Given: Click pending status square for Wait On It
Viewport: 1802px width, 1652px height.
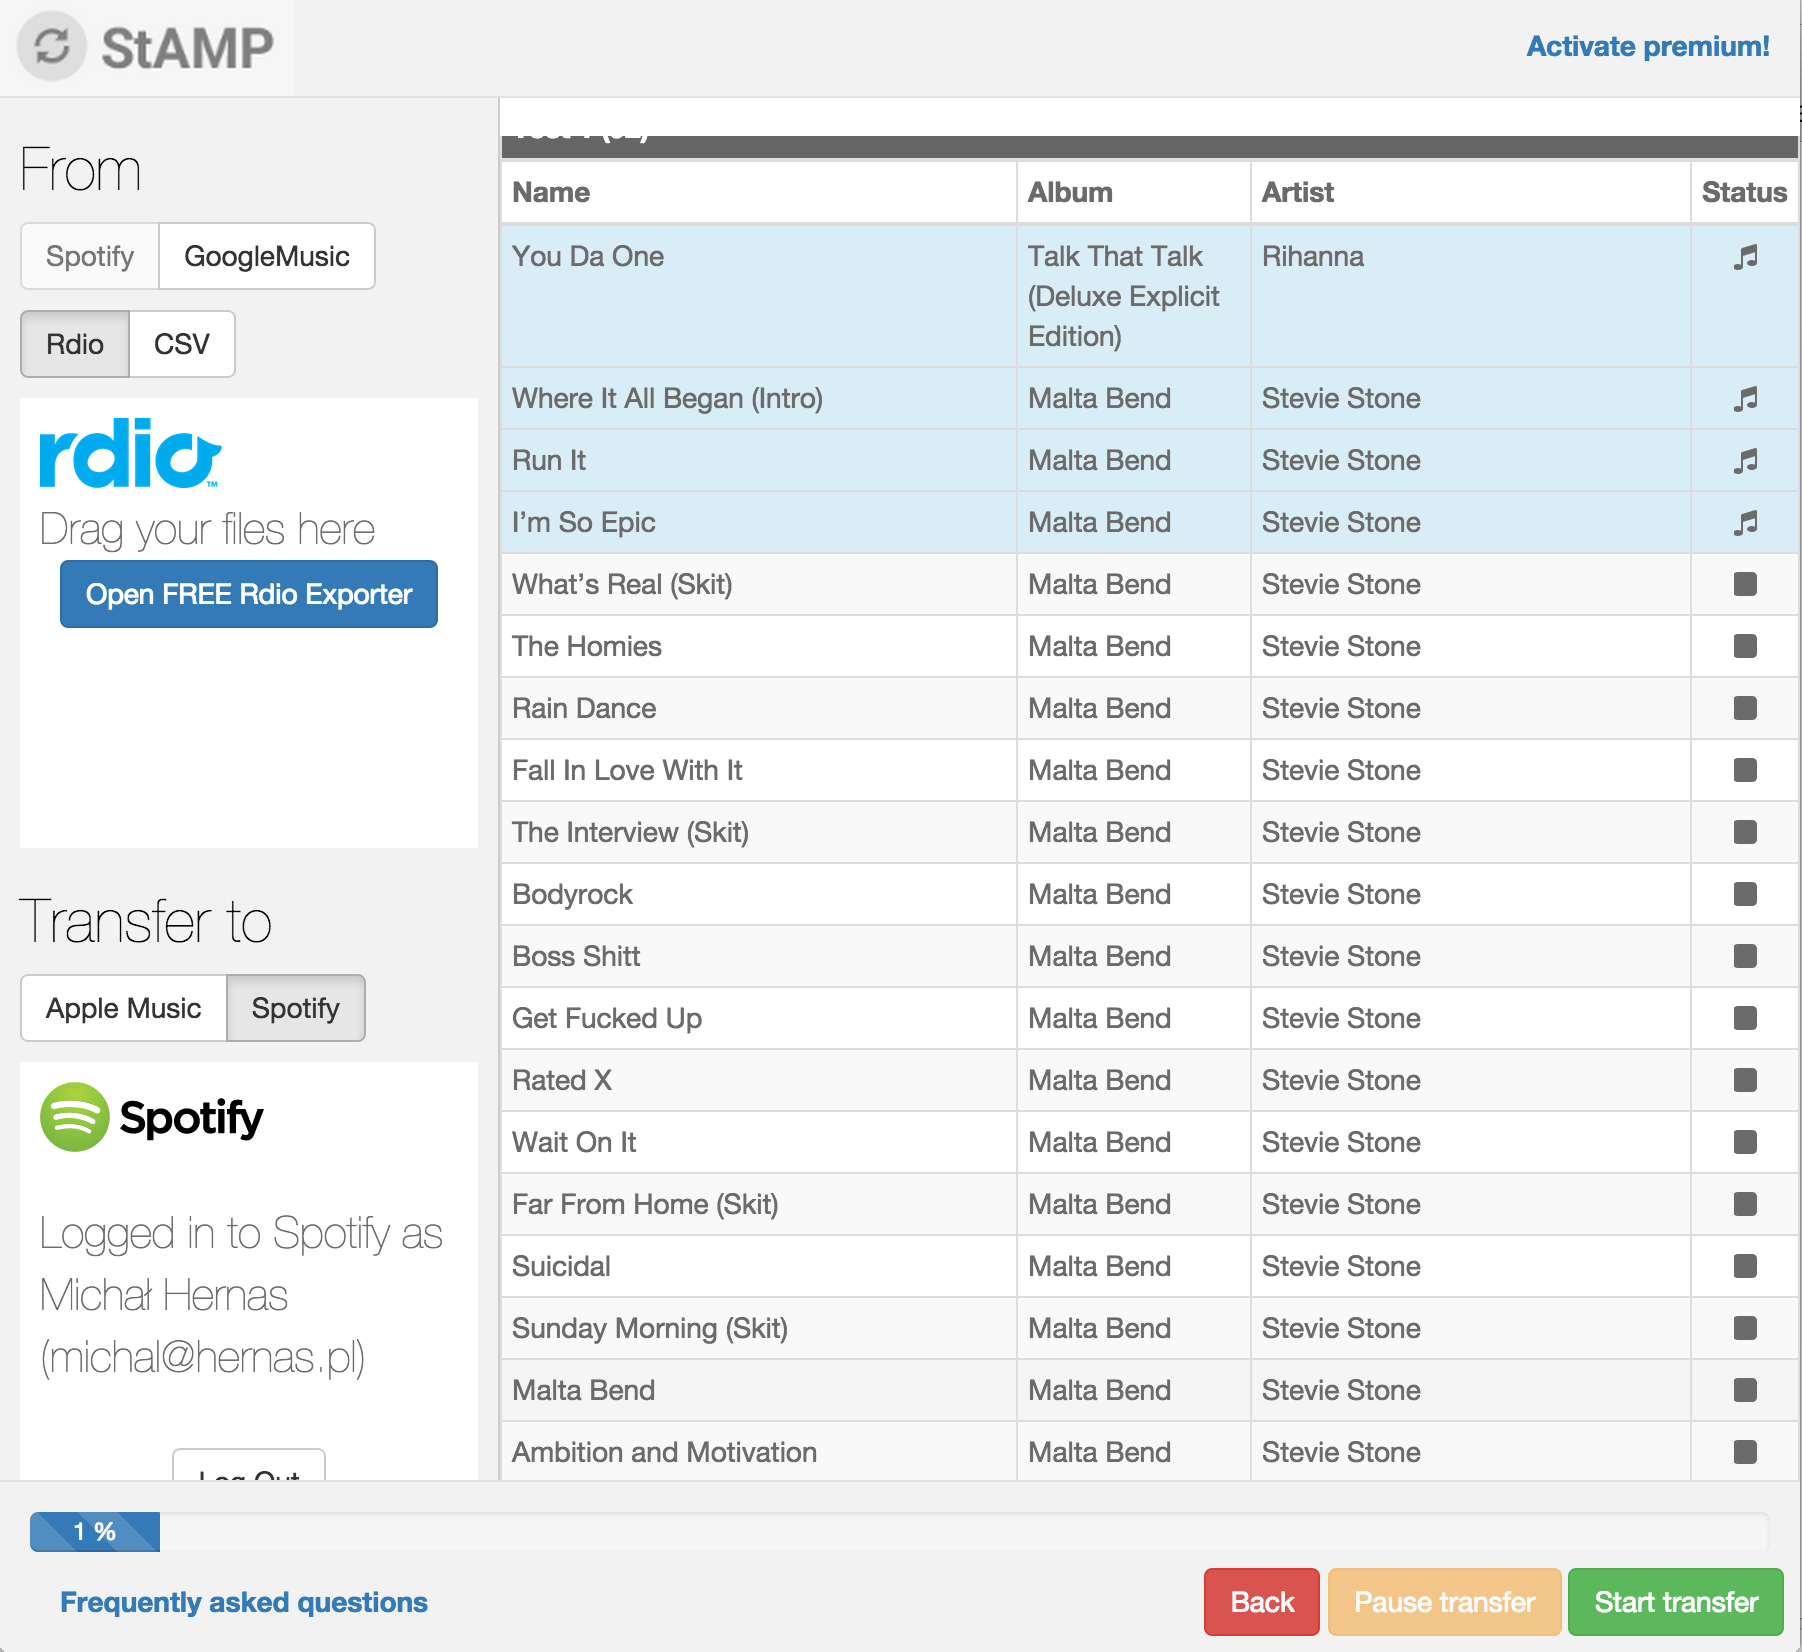Looking at the screenshot, I should click(1745, 1142).
